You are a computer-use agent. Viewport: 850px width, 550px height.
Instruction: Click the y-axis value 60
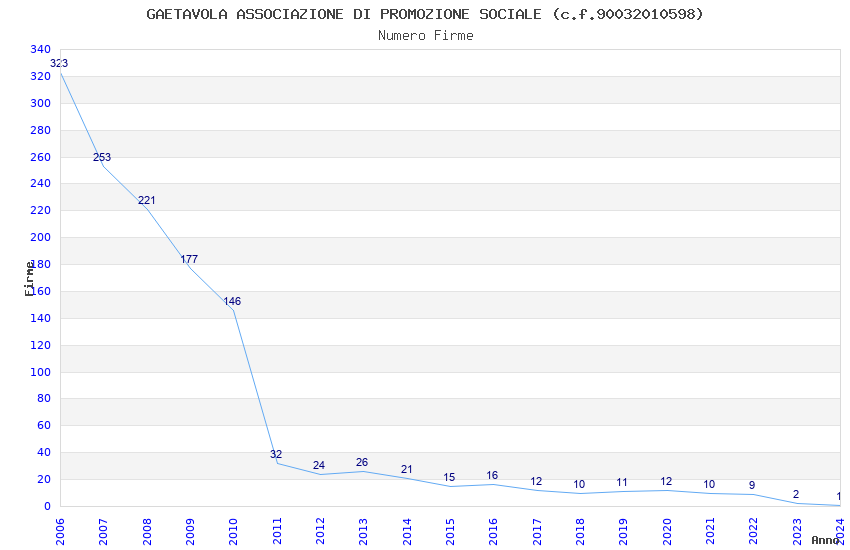pos(44,425)
